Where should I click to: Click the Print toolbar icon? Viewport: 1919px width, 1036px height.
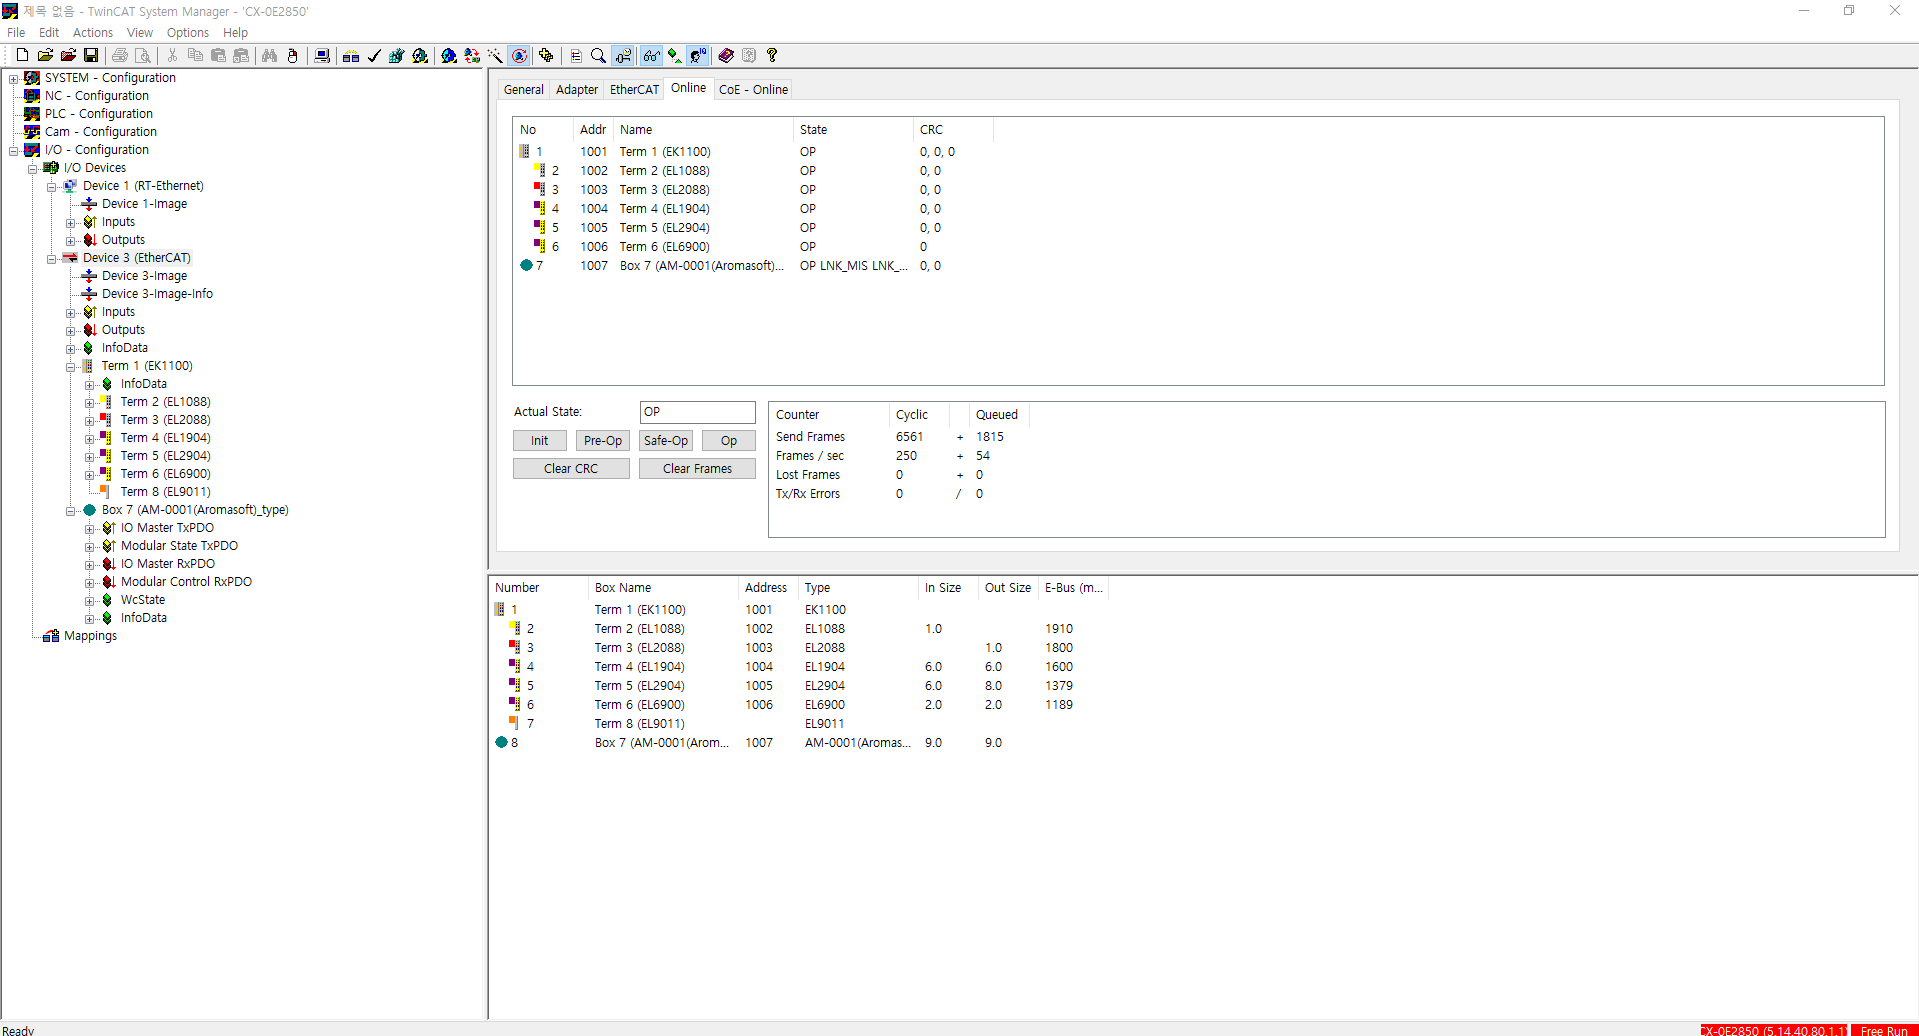(x=120, y=56)
